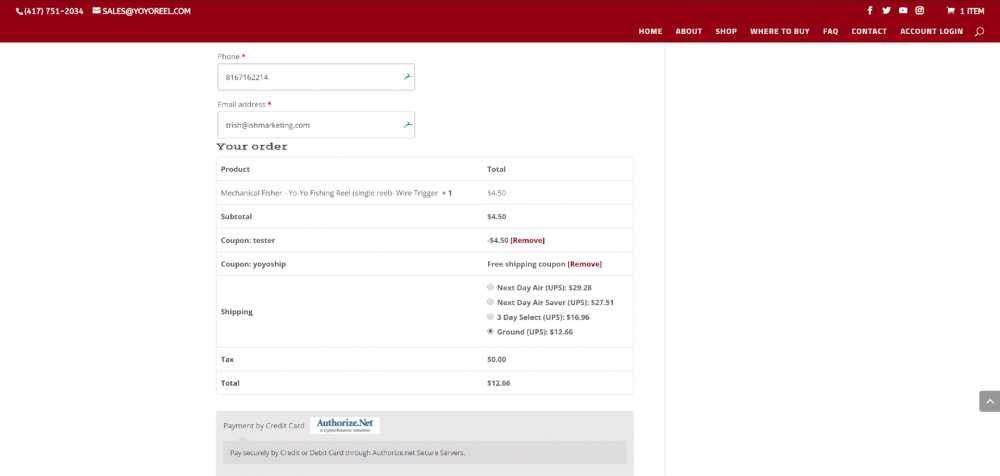1000x476 pixels.
Task: Click into the Phone input field
Action: 316,77
